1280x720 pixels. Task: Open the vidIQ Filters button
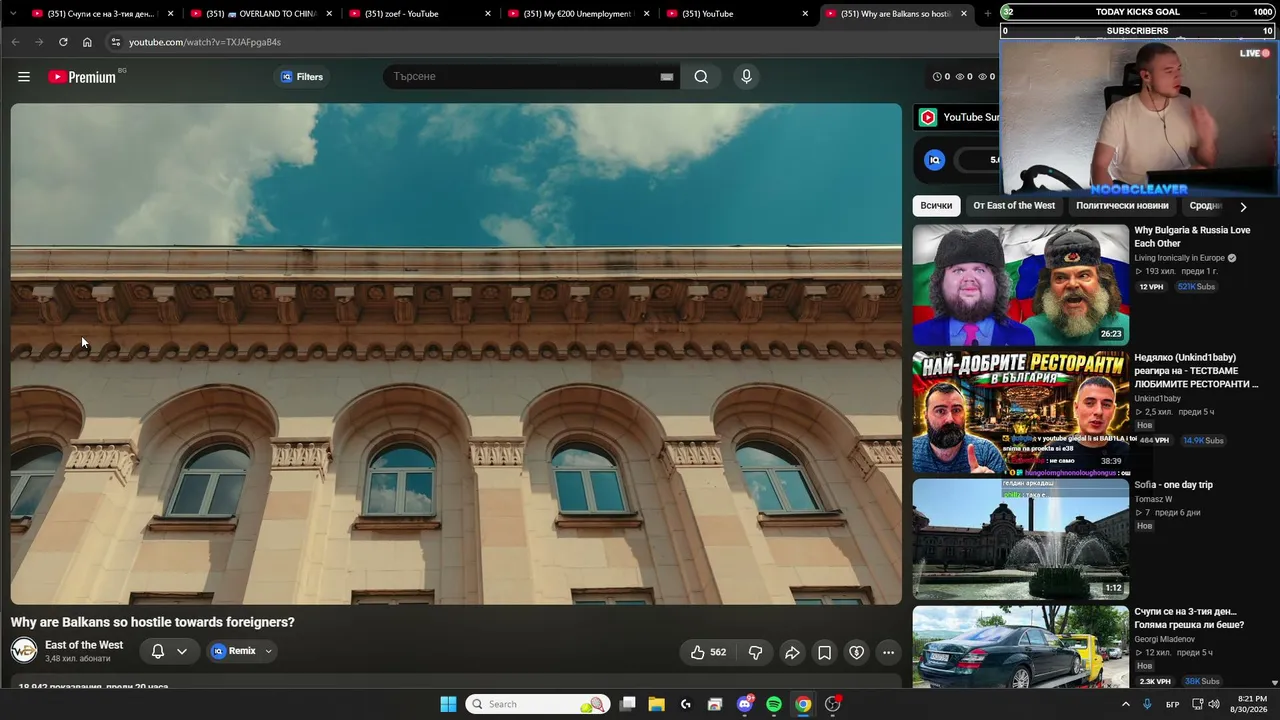click(x=301, y=77)
